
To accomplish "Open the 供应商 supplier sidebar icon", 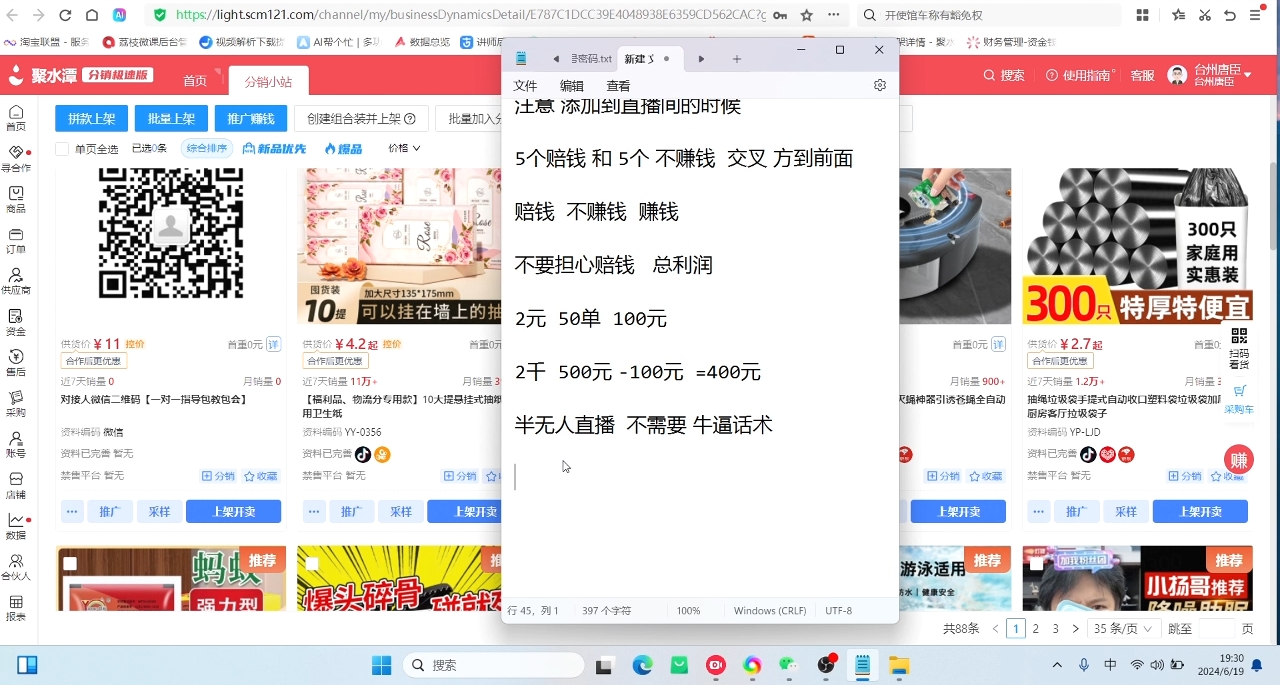I will 16,279.
